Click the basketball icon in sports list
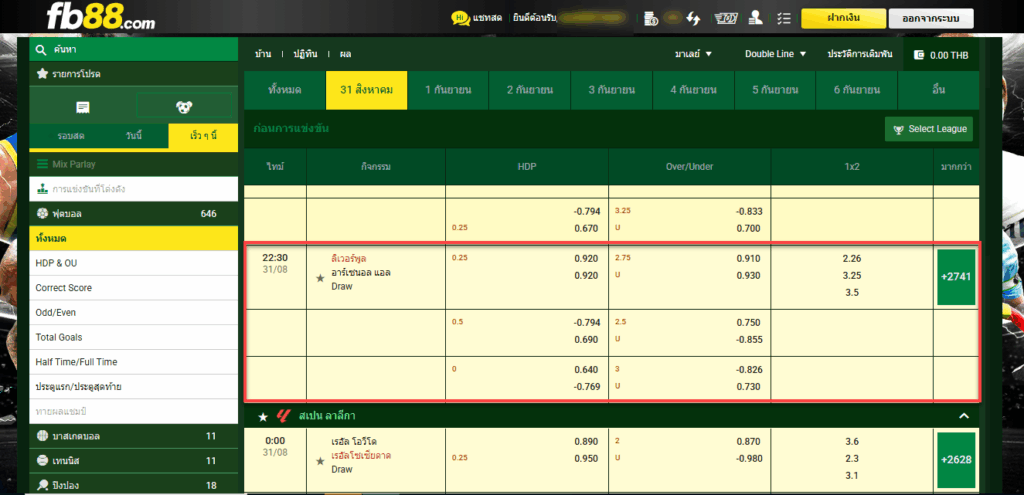 point(42,436)
